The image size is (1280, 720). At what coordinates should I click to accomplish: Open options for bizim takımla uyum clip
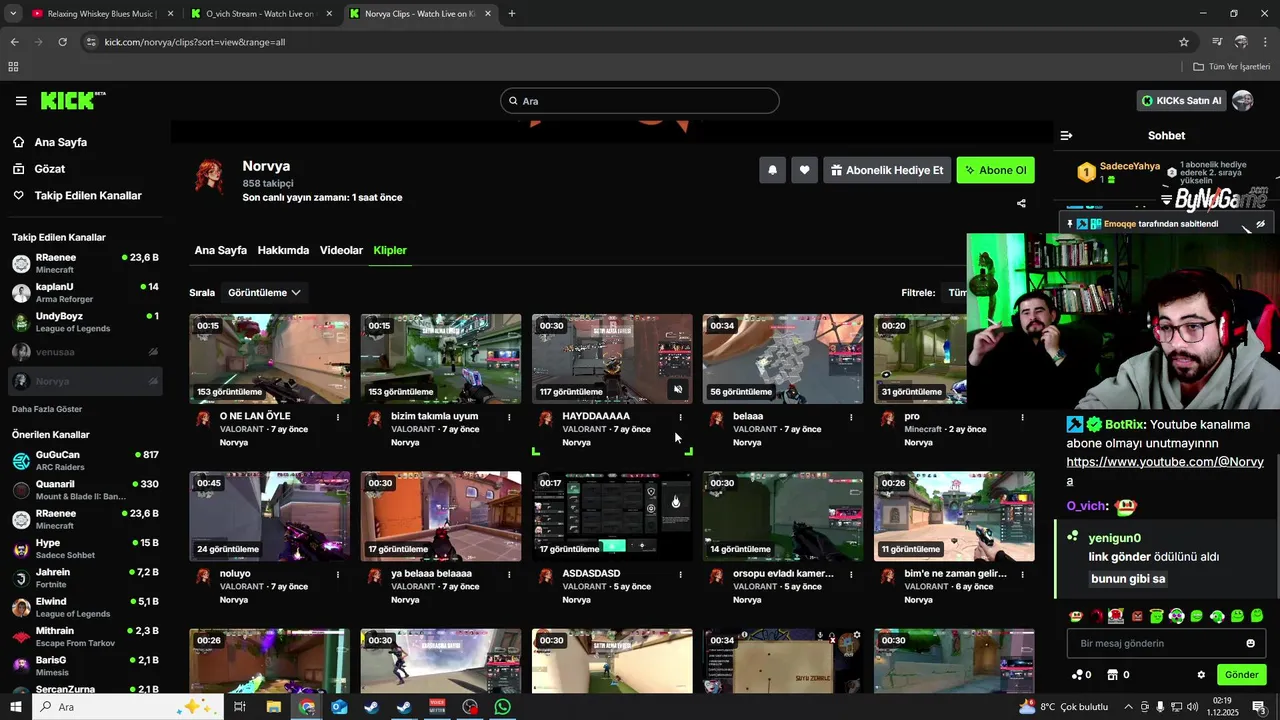(x=509, y=417)
